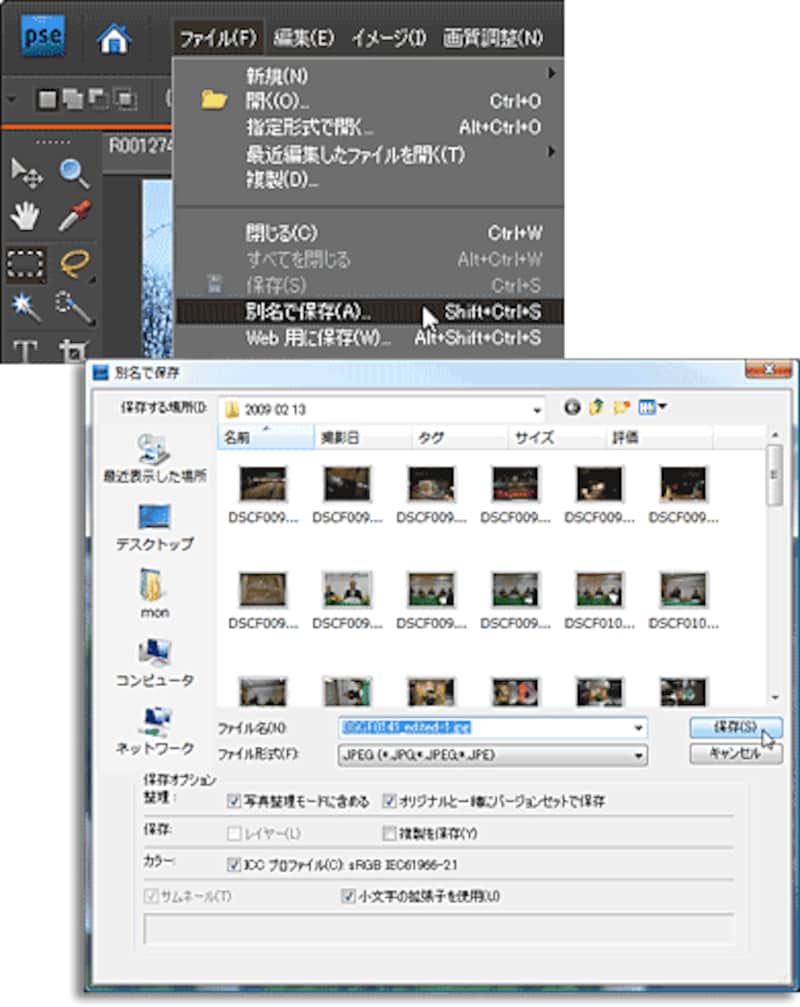Activate the Rectangular Marquee tool
Screen dimensions: 800x1007
click(x=26, y=263)
